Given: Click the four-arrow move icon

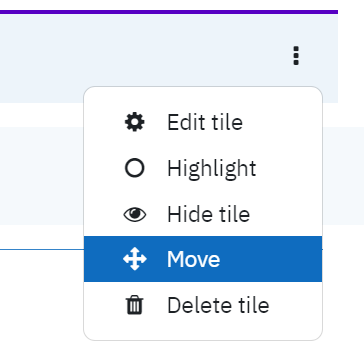Looking at the screenshot, I should click(135, 259).
